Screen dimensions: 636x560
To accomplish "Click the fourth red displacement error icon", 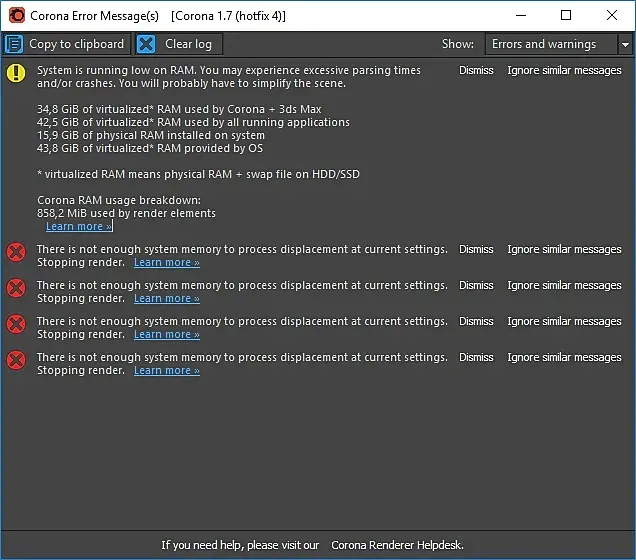I will coord(16,360).
